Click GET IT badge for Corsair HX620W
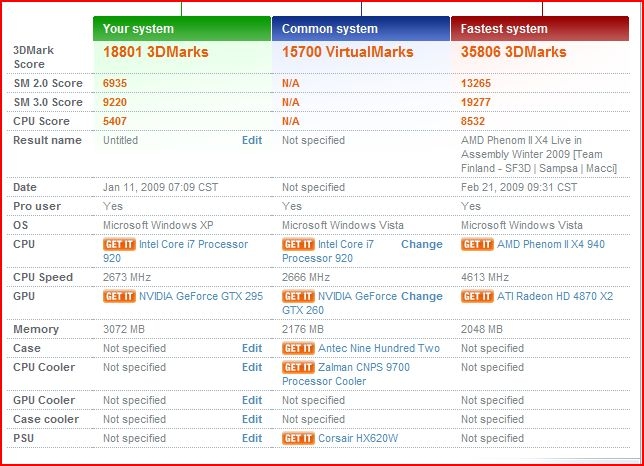The width and height of the screenshot is (644, 466). coord(298,438)
